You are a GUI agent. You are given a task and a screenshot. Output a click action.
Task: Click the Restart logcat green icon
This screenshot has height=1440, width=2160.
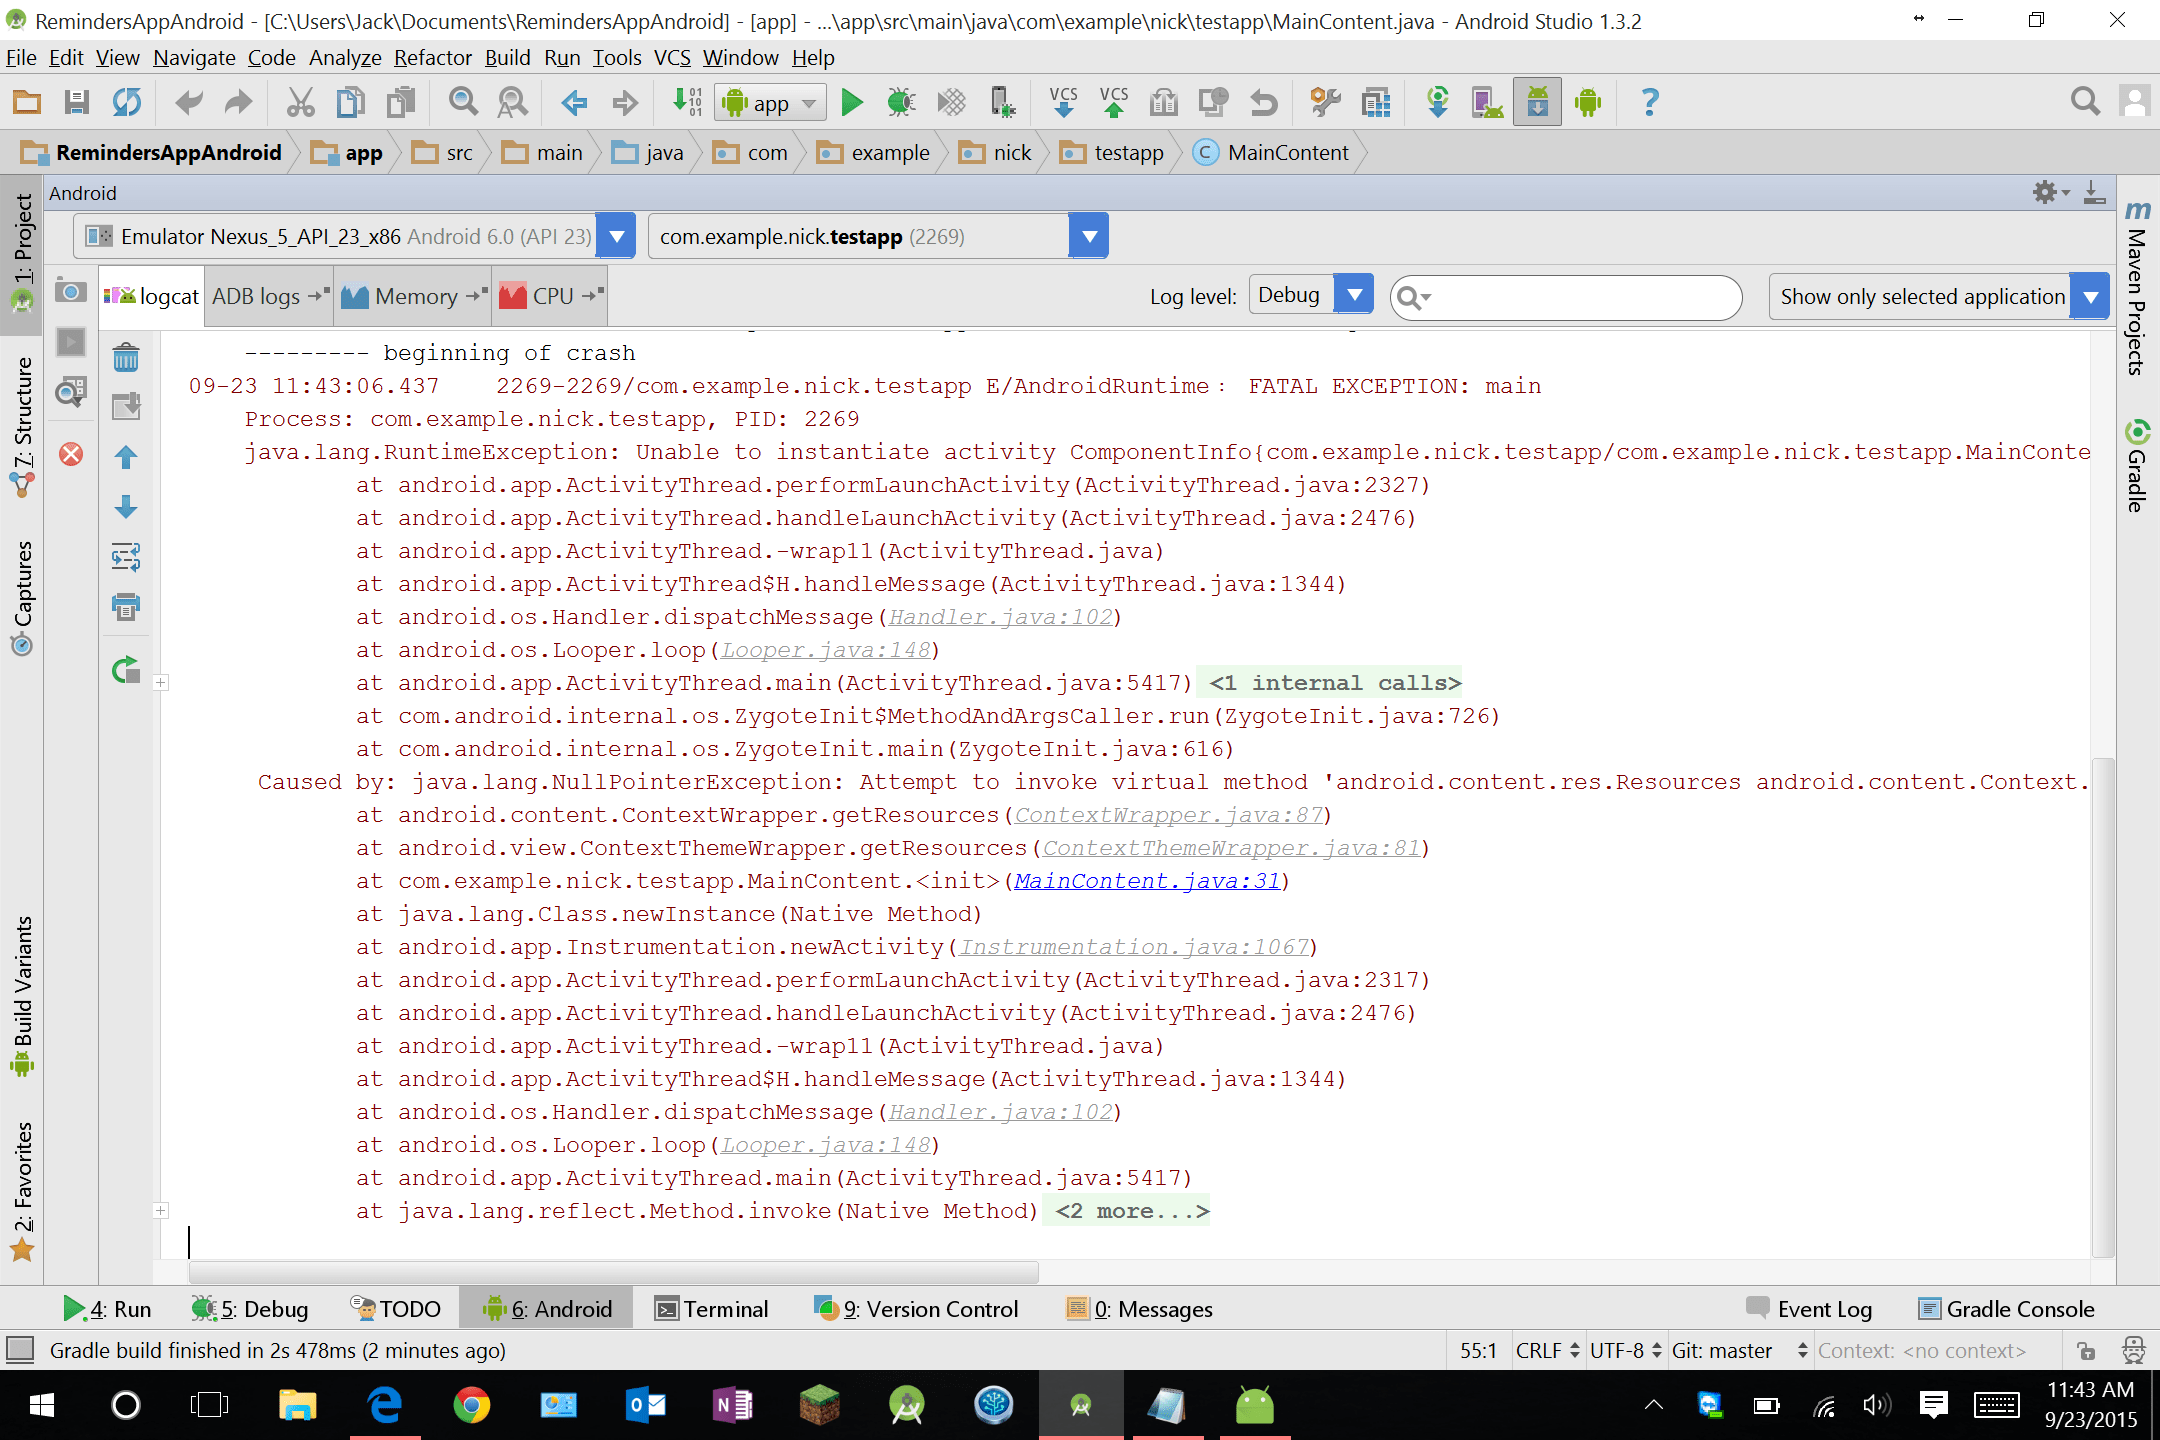126,670
